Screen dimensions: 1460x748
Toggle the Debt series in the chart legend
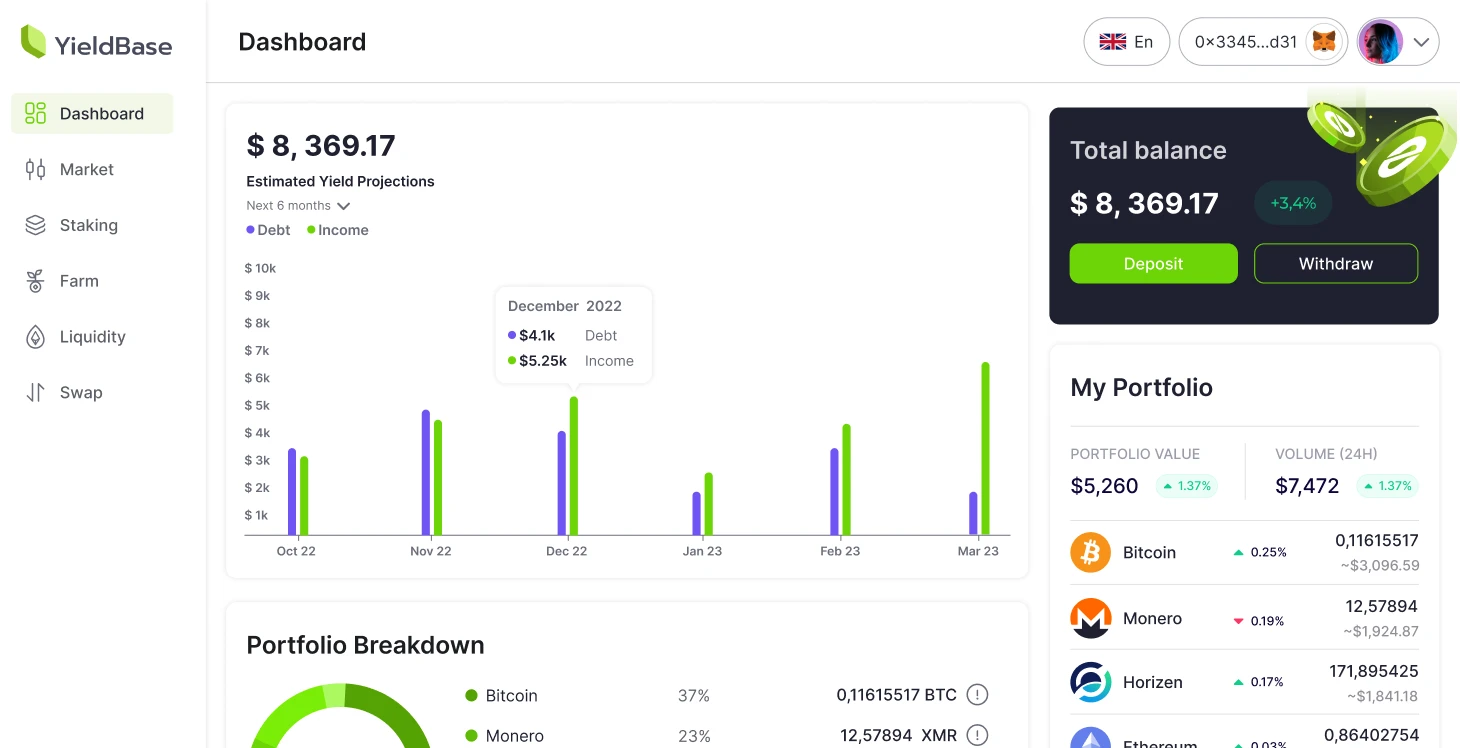pyautogui.click(x=267, y=229)
